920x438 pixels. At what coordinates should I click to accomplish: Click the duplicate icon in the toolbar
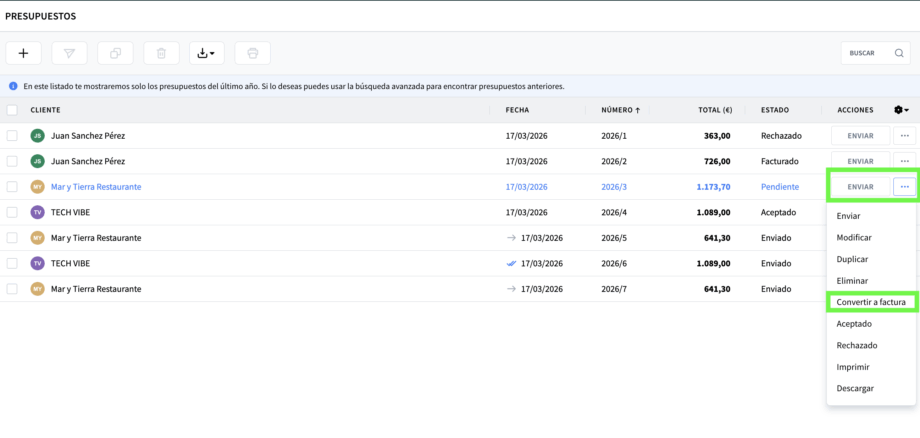[115, 53]
